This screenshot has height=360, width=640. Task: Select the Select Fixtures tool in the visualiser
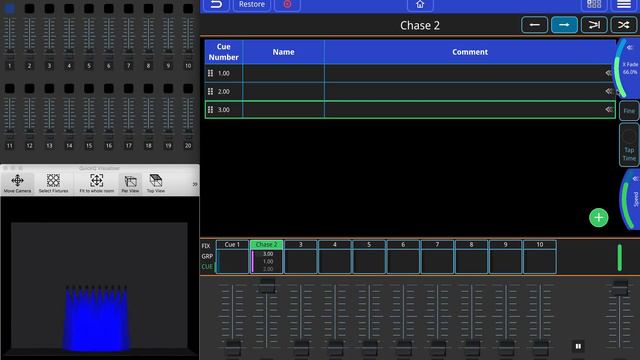[x=53, y=183]
